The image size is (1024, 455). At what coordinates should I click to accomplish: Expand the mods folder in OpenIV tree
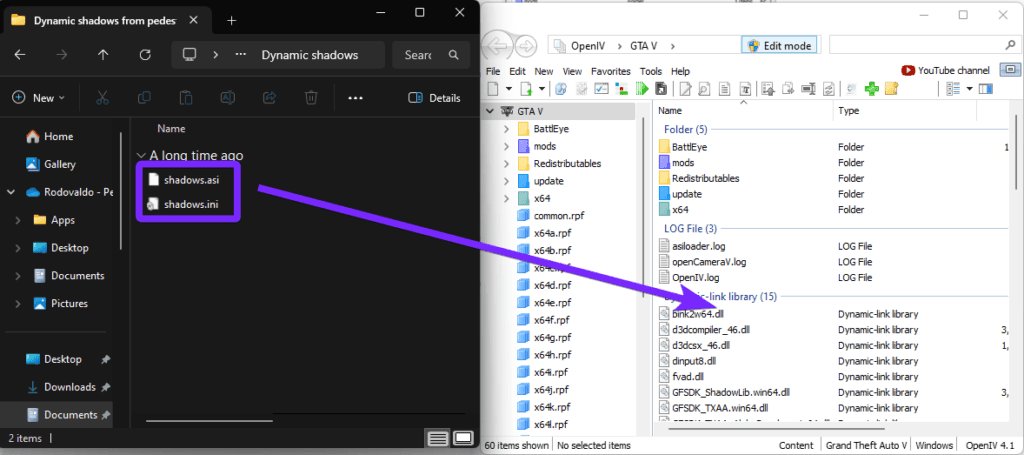(506, 146)
